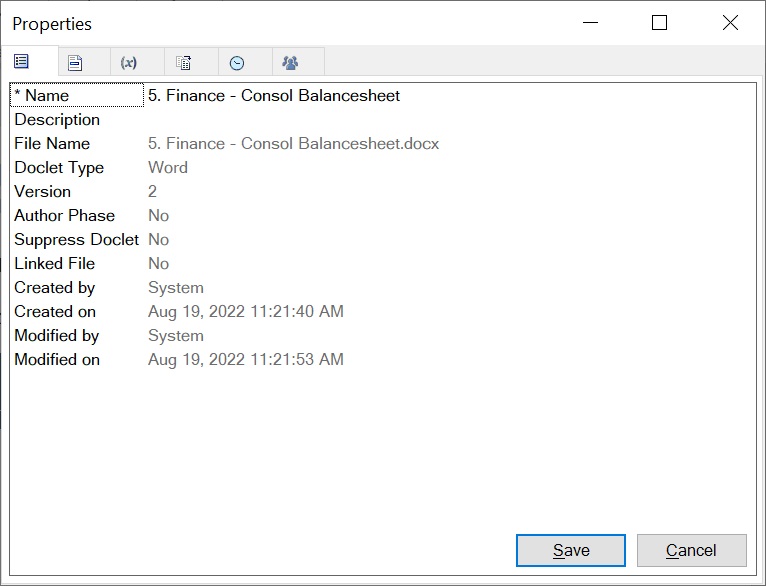The width and height of the screenshot is (766, 586).
Task: Click the Linked File 'No' value
Action: click(159, 263)
